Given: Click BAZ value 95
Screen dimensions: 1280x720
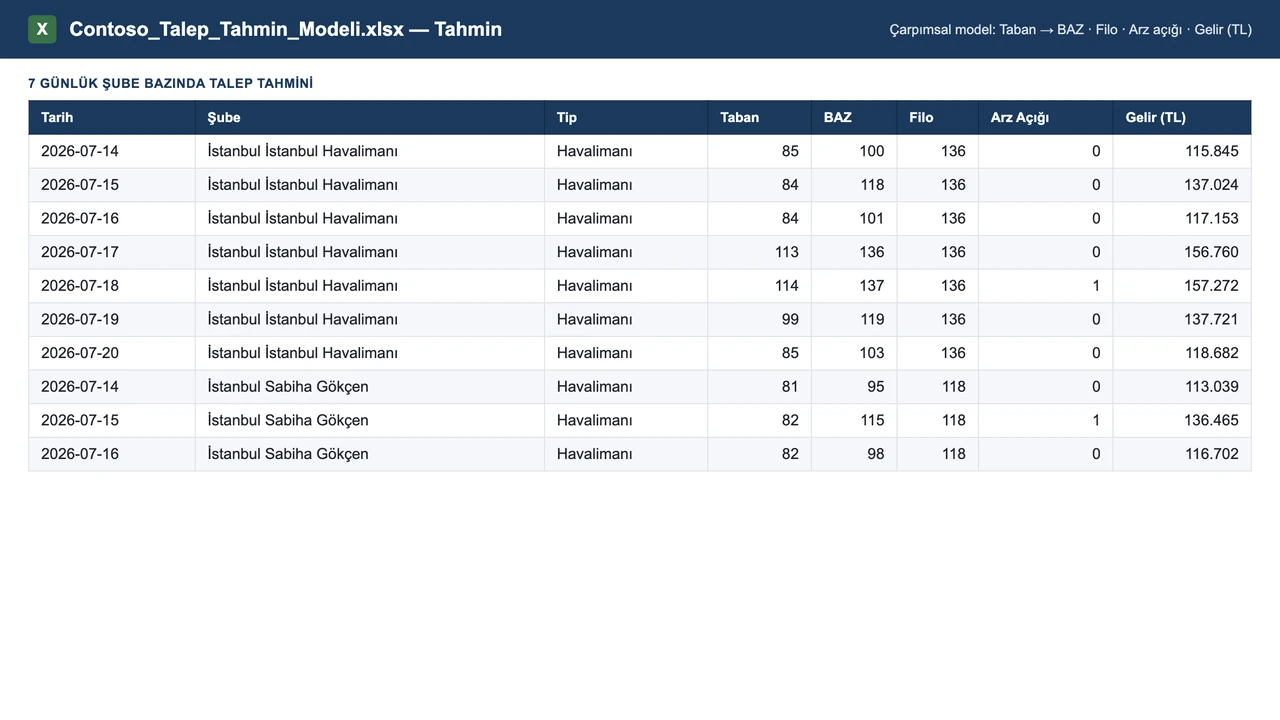Looking at the screenshot, I should pos(876,387).
